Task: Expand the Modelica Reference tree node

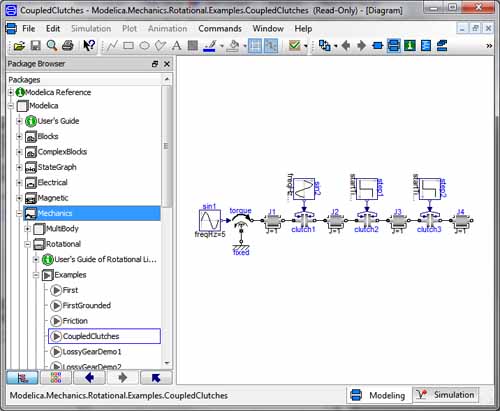Action: coord(11,92)
